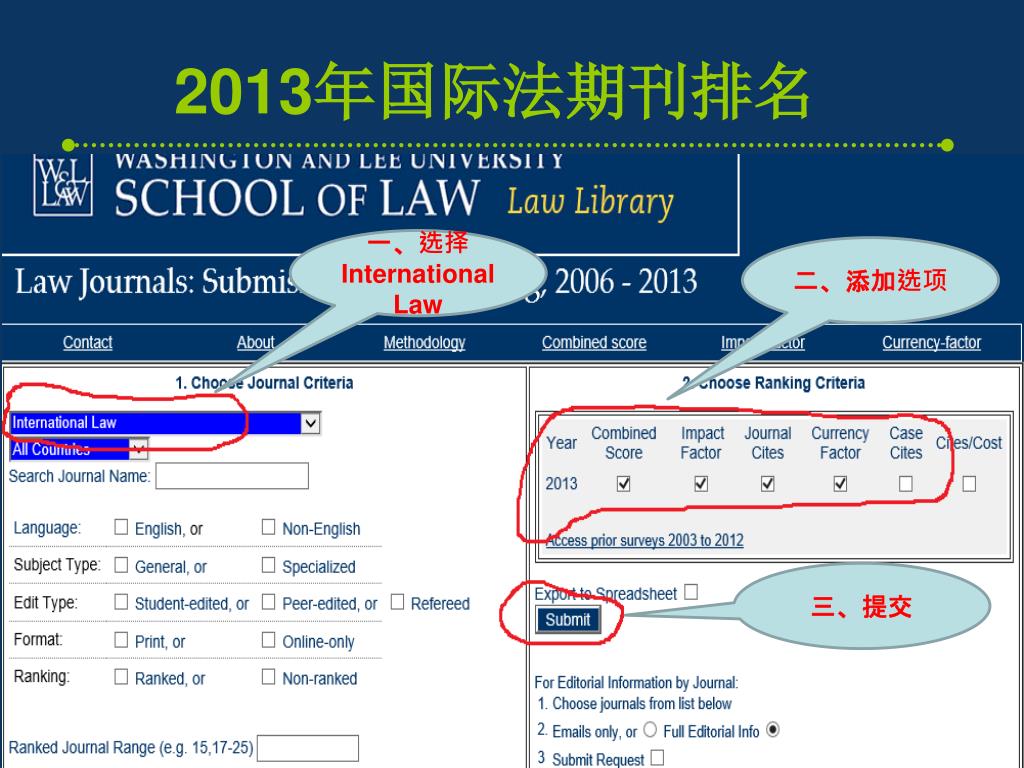Screen dimensions: 1024x768
Task: Click the Law Library title text
Action: tap(590, 202)
